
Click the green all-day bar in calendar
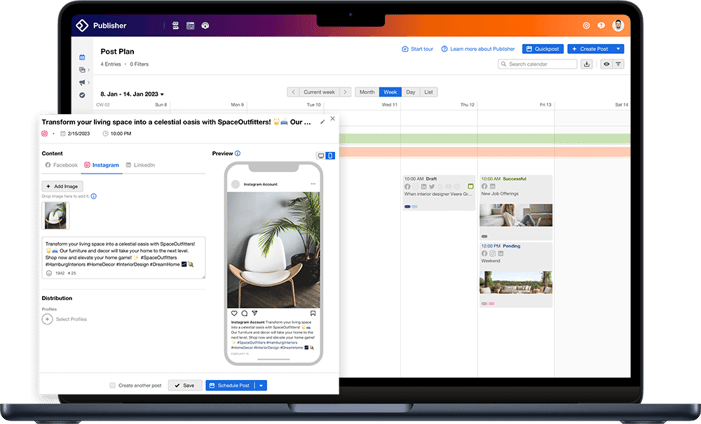[485, 139]
